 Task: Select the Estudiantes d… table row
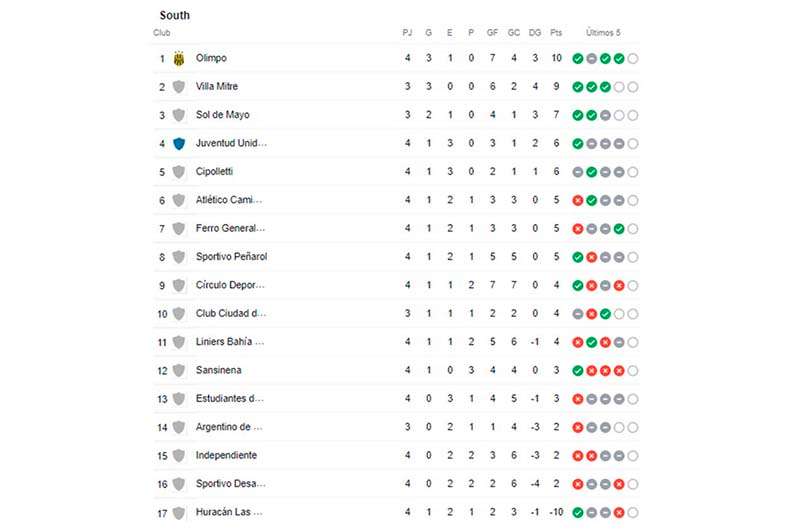[x=396, y=399]
